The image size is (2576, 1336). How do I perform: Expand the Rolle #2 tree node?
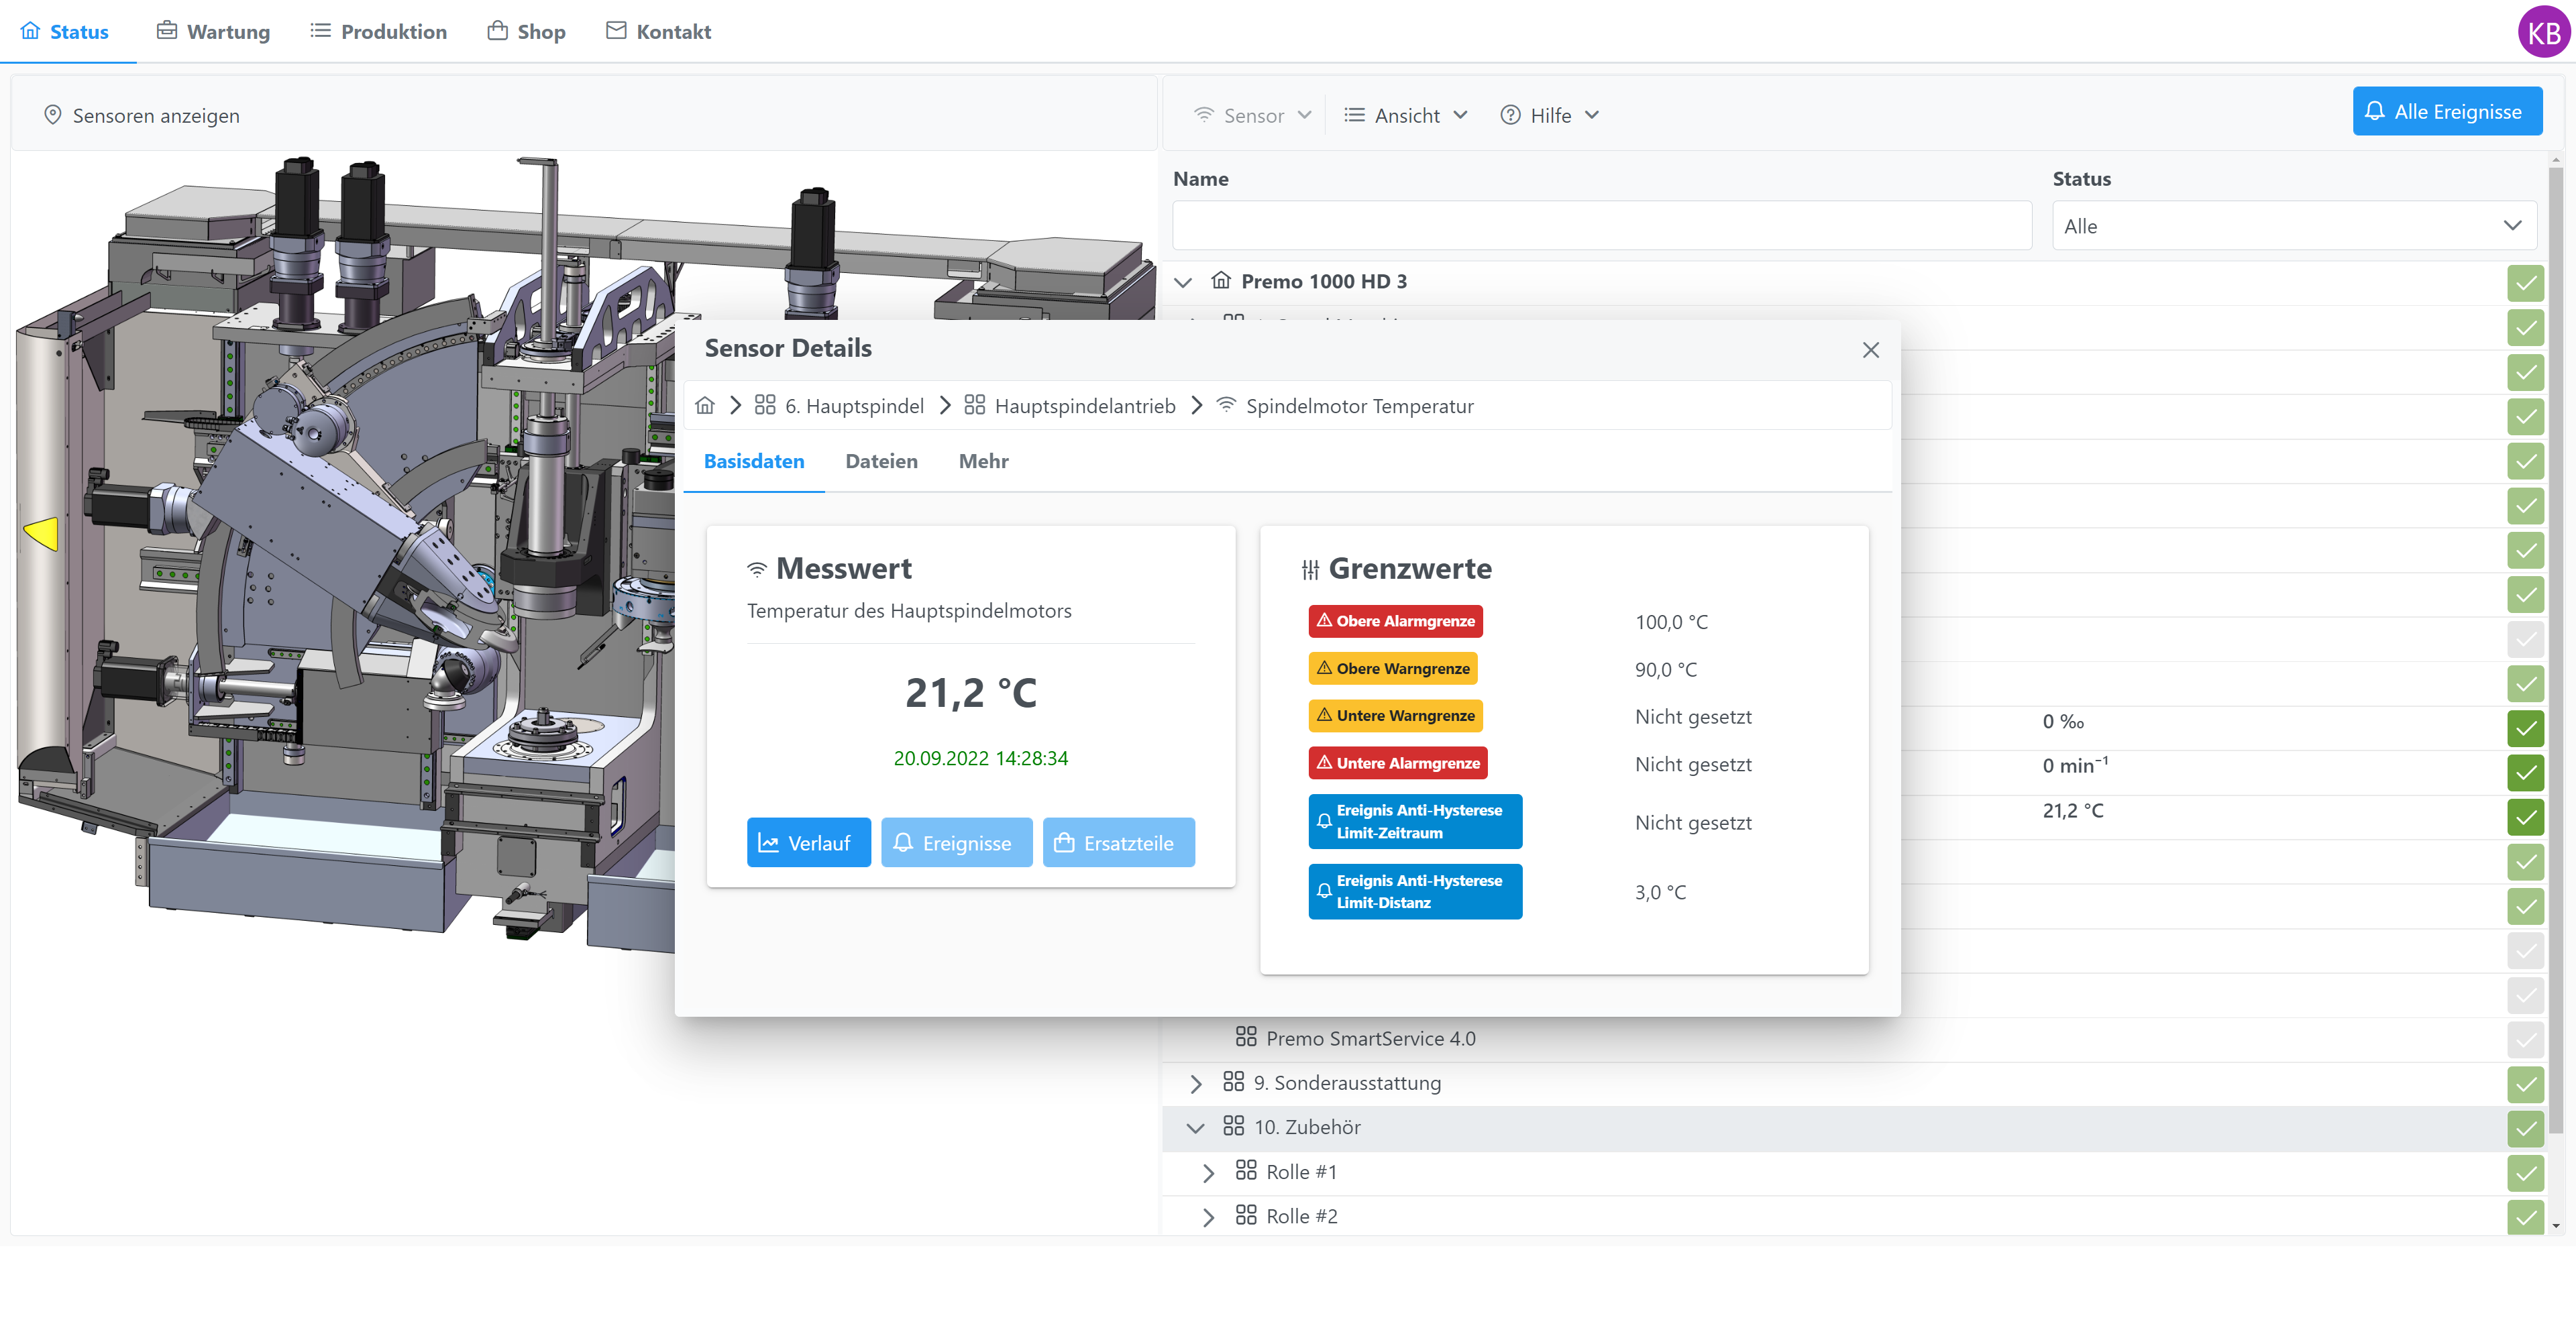(1208, 1217)
